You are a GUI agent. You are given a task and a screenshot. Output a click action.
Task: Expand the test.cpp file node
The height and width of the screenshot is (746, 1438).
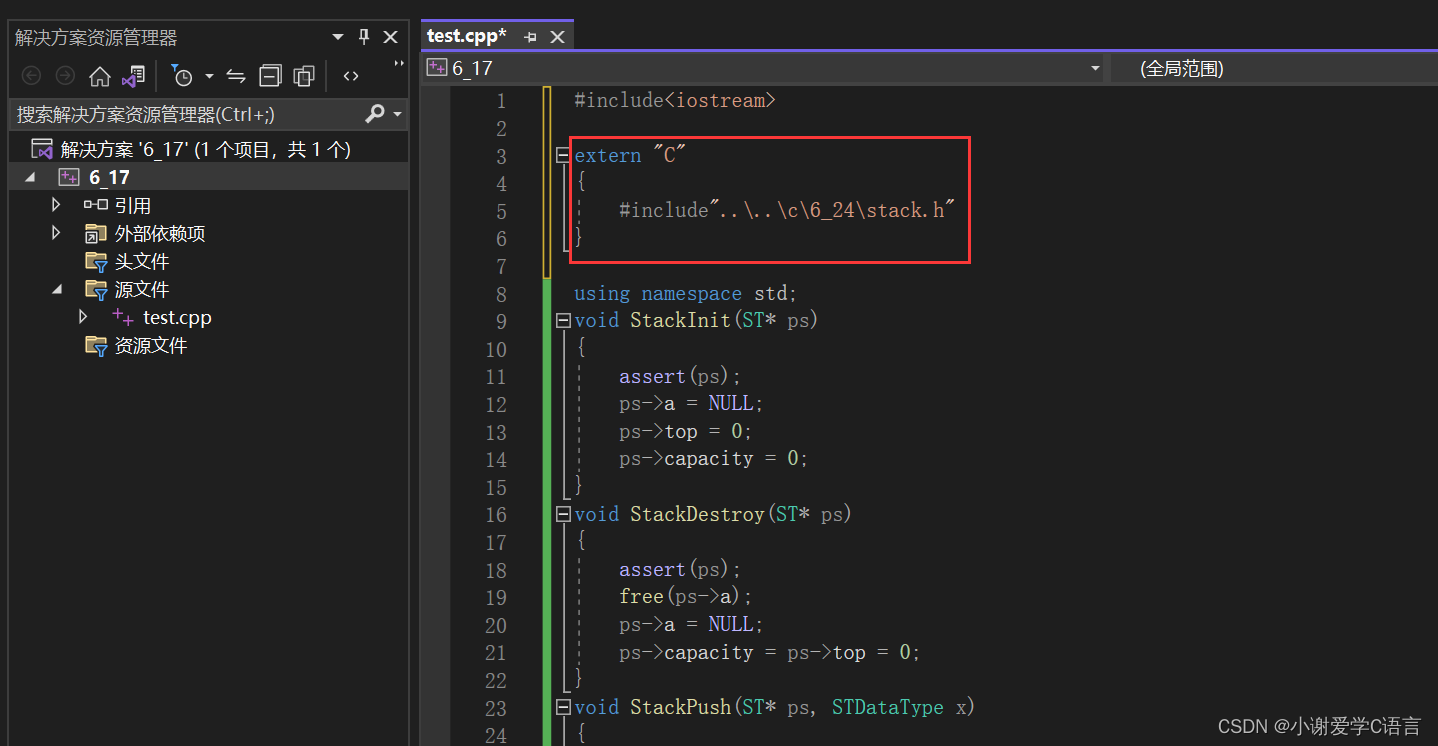pyautogui.click(x=83, y=317)
